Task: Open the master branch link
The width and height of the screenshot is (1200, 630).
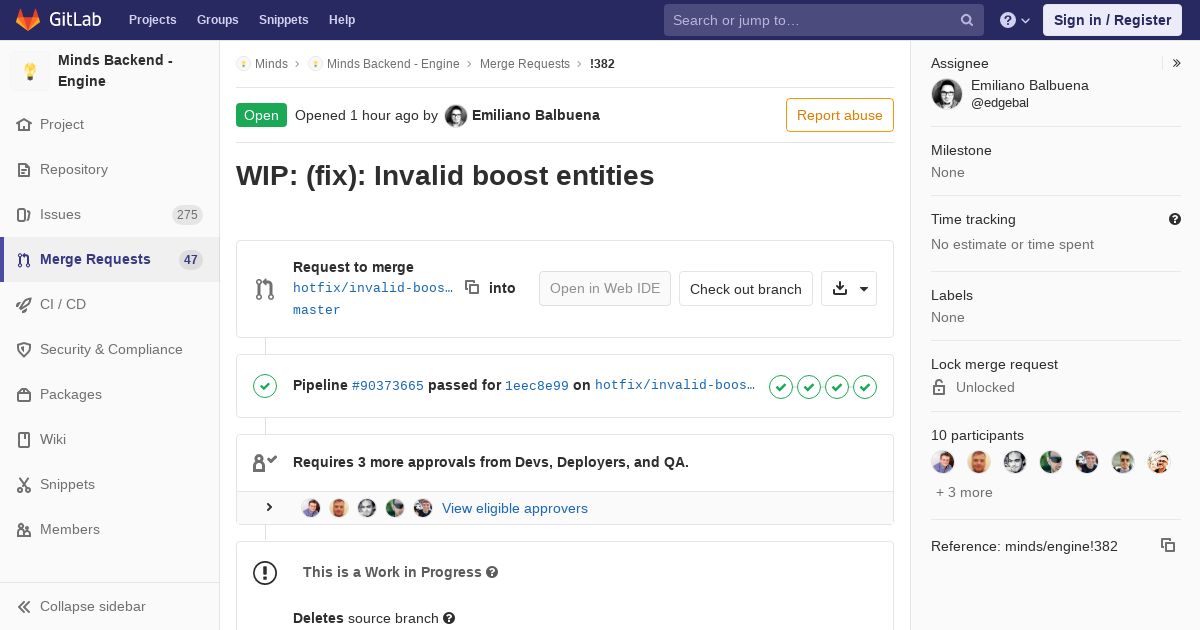Action: [x=317, y=310]
